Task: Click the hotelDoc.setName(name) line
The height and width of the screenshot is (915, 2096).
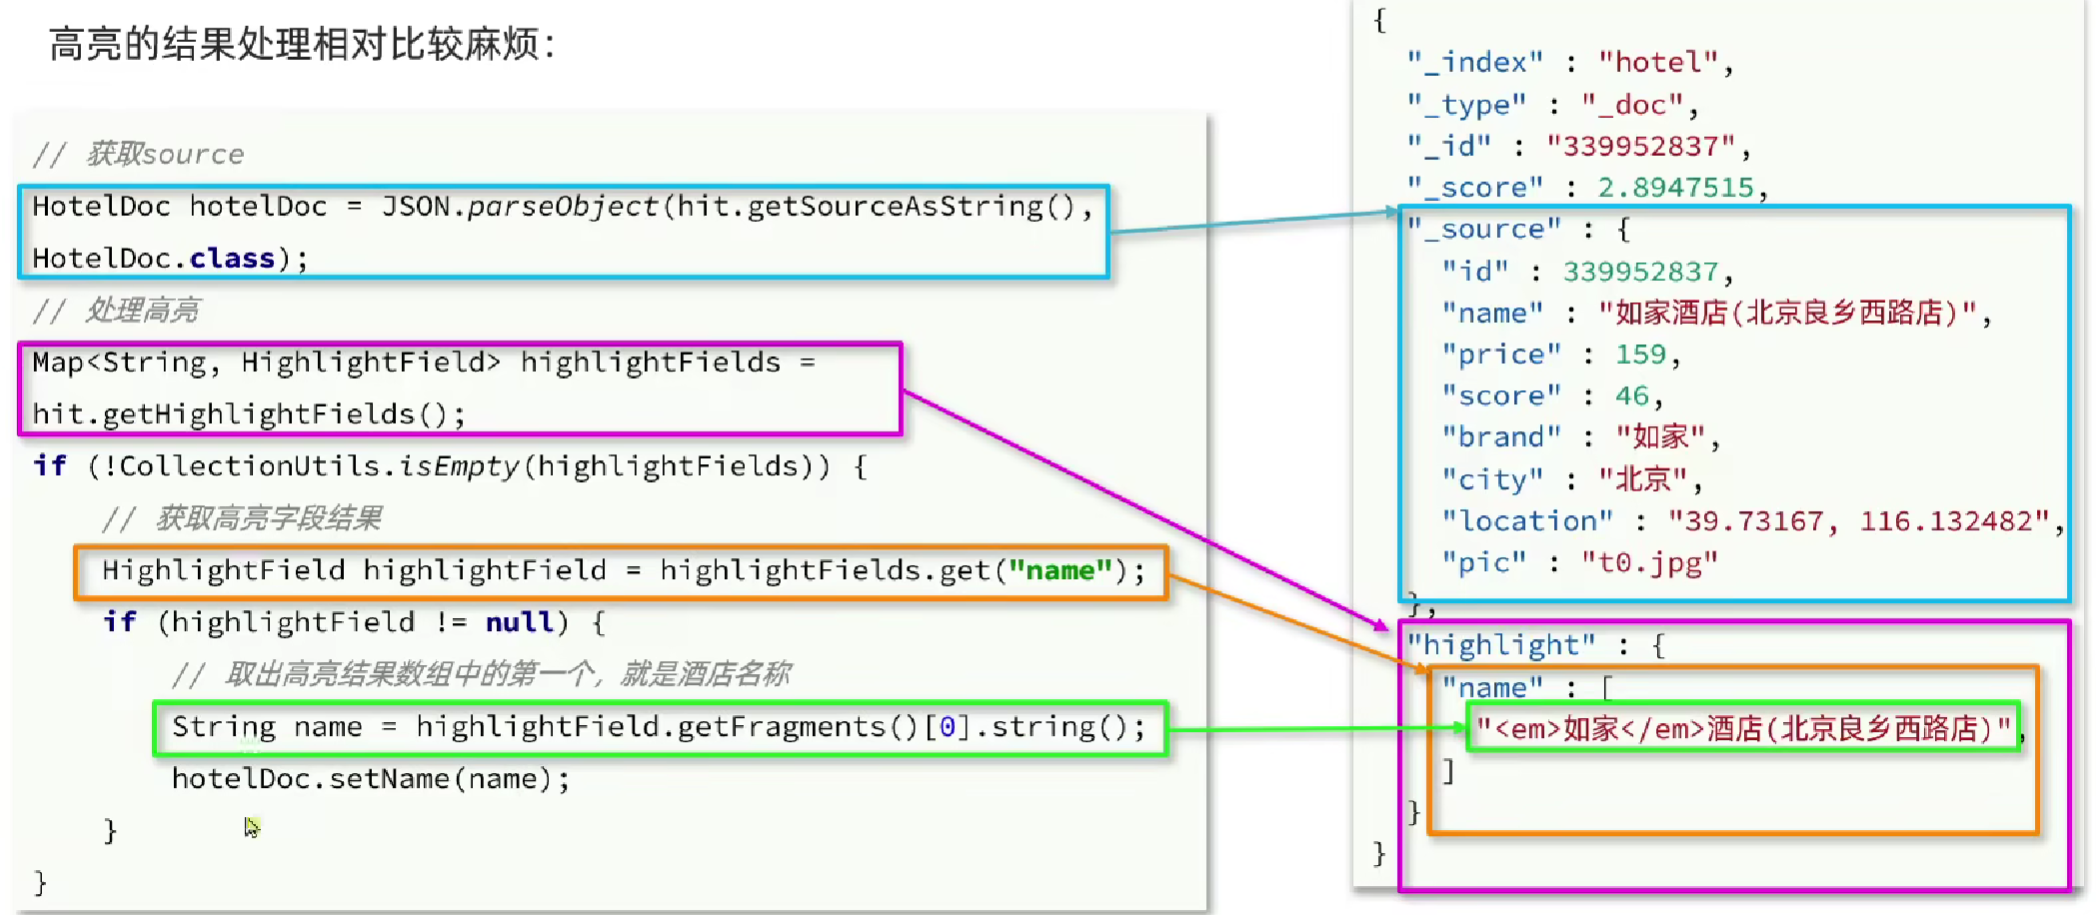Action: pyautogui.click(x=370, y=779)
